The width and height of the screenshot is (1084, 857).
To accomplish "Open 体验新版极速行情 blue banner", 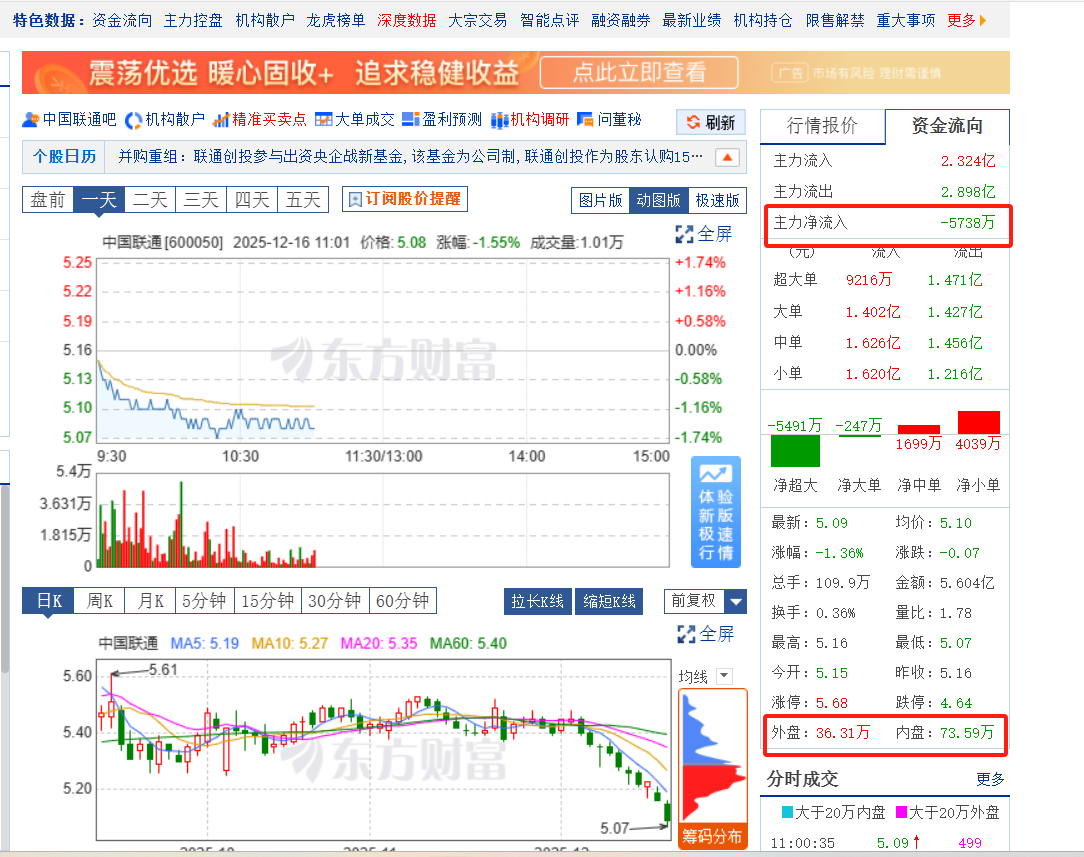I will (x=716, y=512).
